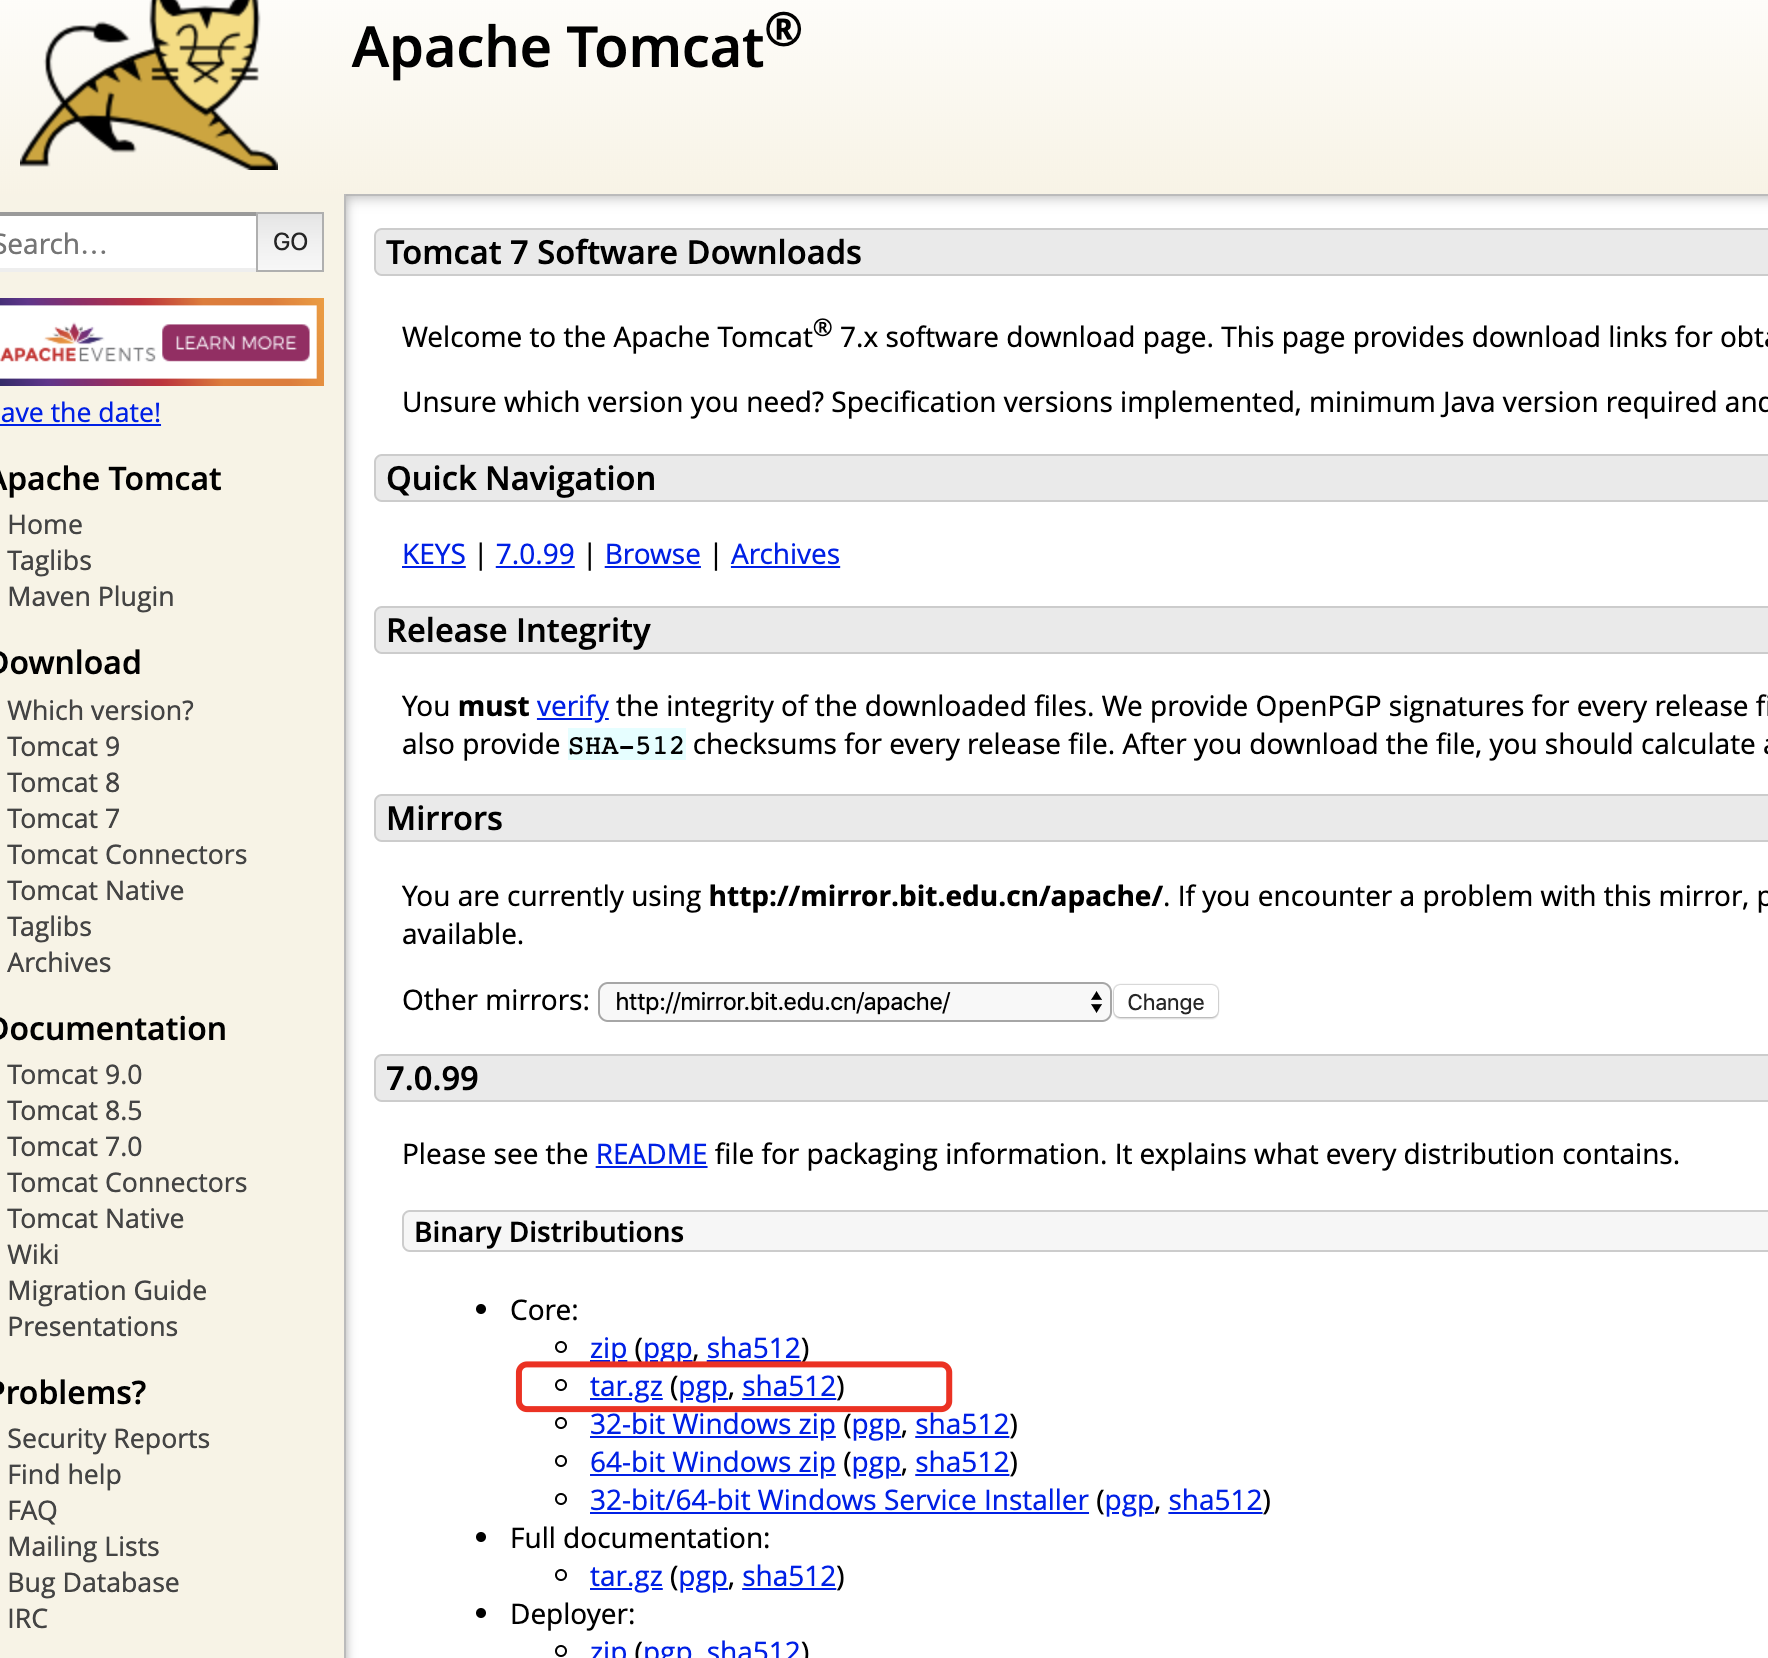Click the Apache Events Learn More banner
This screenshot has width=1768, height=1658.
(160, 342)
